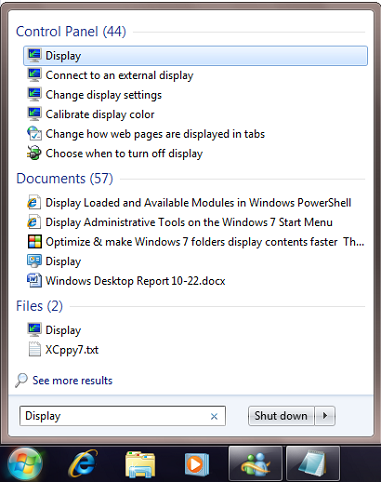Click text file icon of XCppy7.txt
The image size is (381, 482).
click(34, 349)
